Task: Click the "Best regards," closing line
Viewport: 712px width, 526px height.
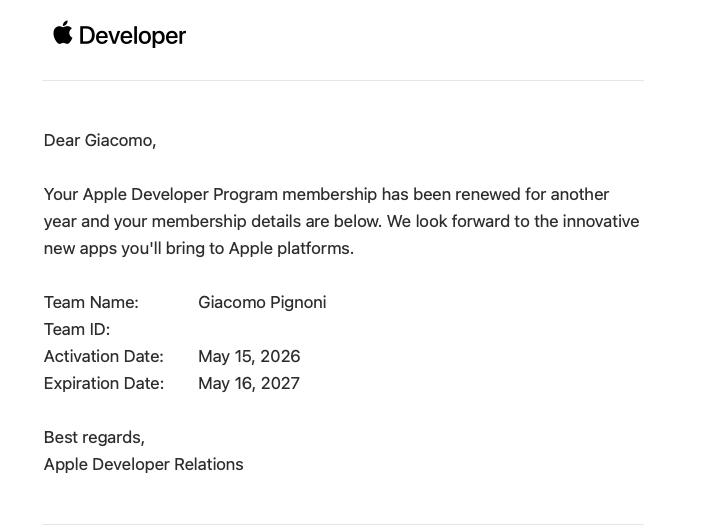Action: click(94, 437)
